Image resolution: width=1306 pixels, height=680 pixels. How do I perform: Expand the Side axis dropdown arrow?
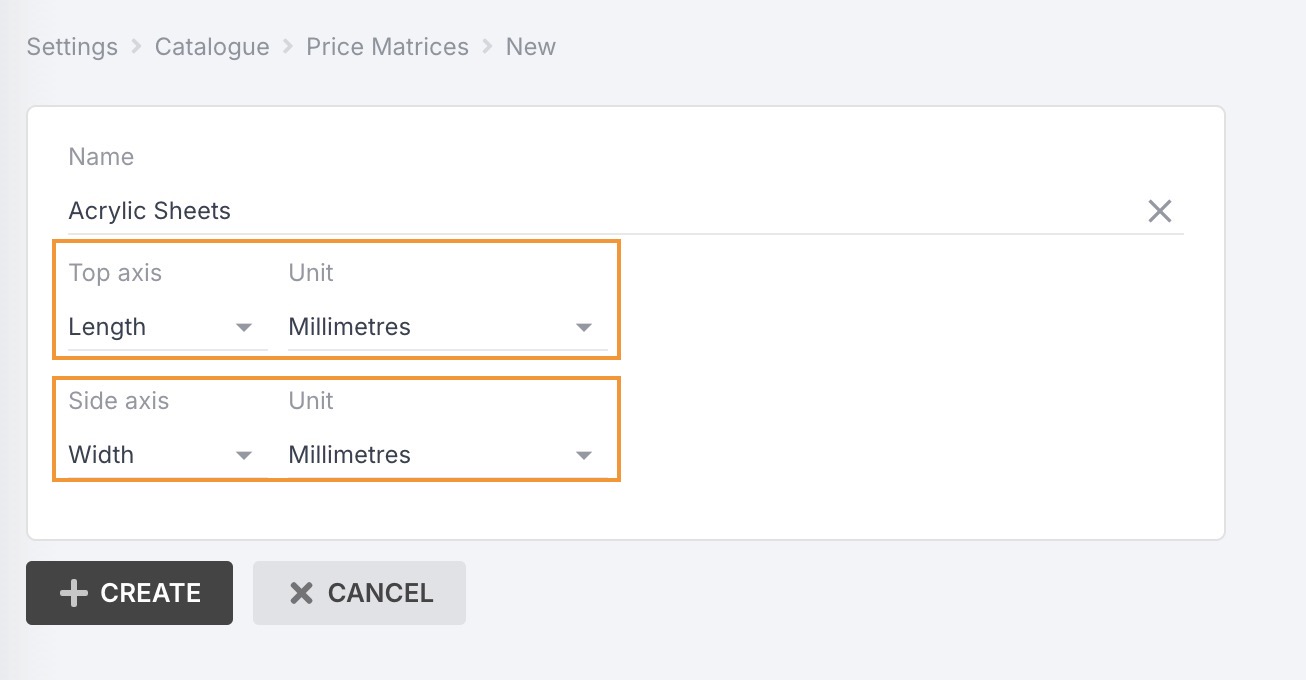(x=243, y=455)
